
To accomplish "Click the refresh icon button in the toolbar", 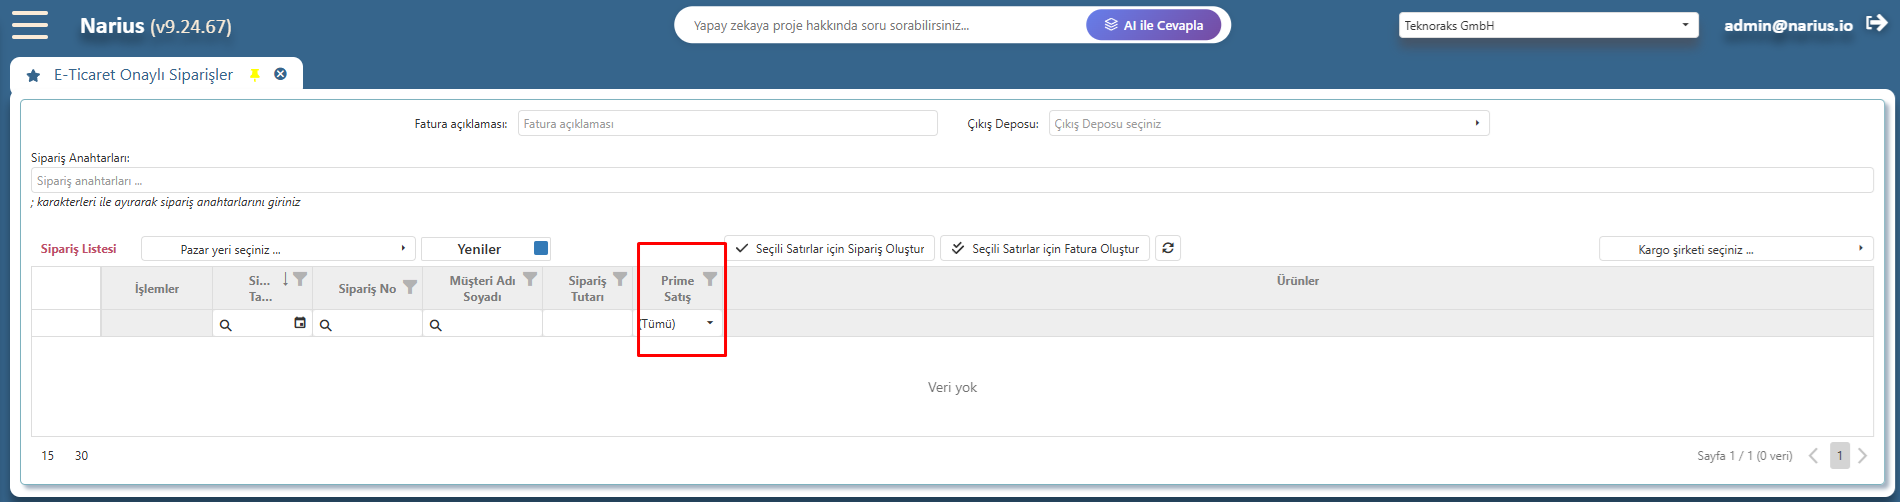I will (x=1168, y=248).
